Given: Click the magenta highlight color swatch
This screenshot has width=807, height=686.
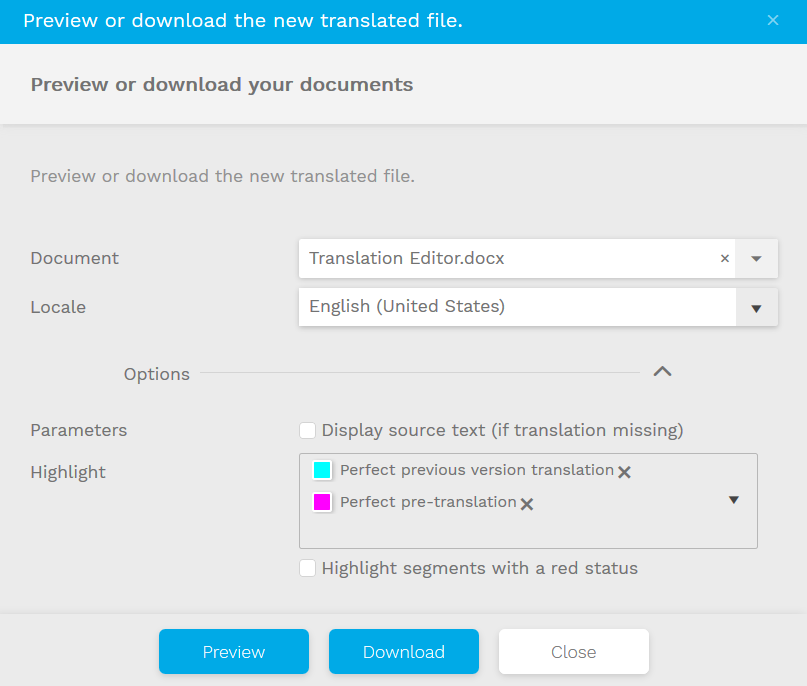Looking at the screenshot, I should [322, 502].
